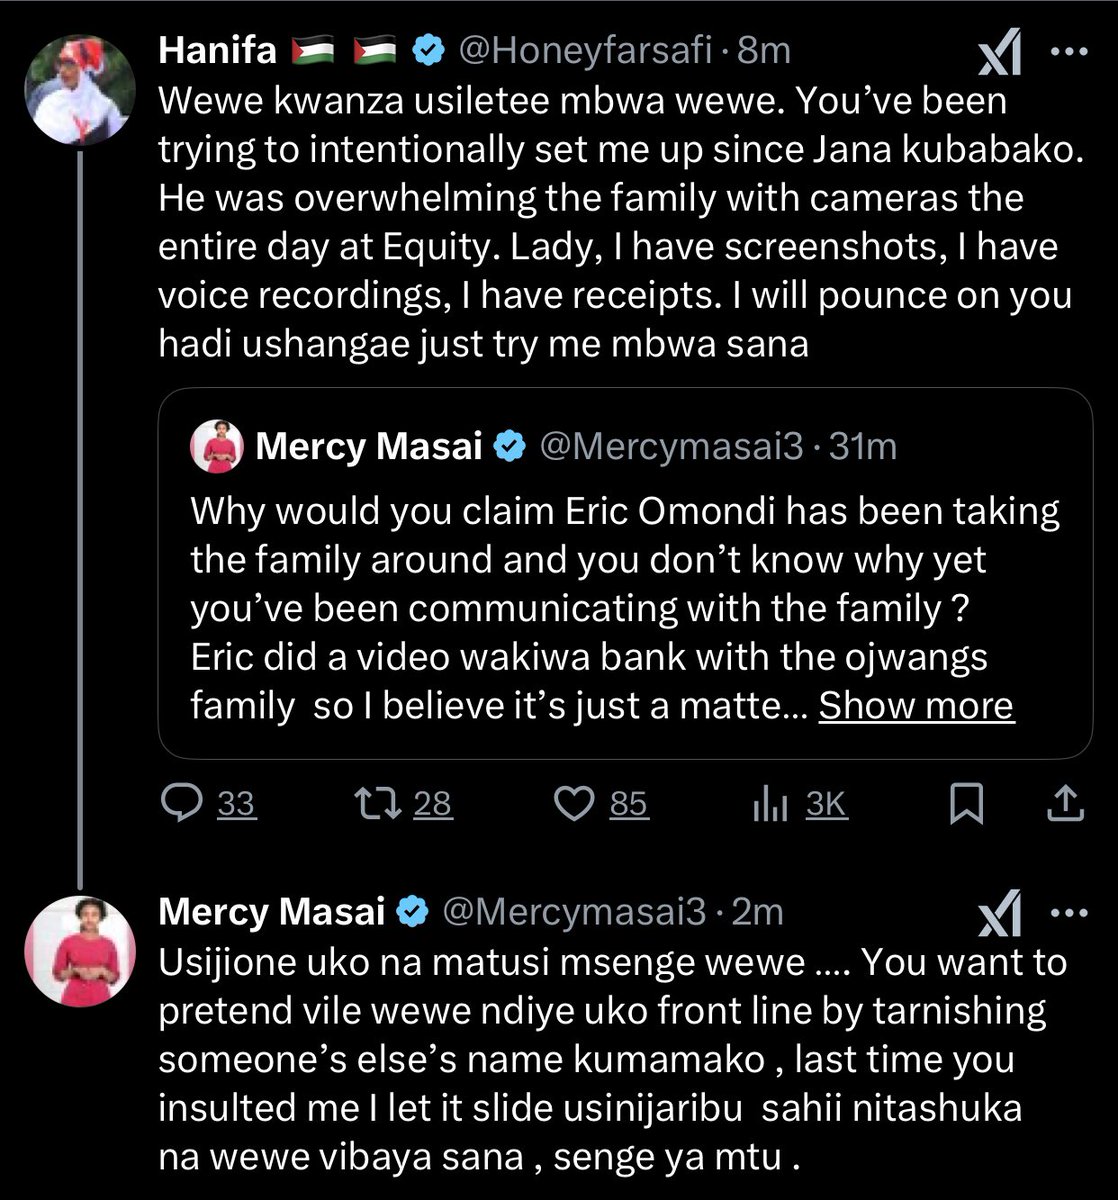Expand quoted tweet with Show more
This screenshot has height=1200, width=1118.
coord(916,706)
